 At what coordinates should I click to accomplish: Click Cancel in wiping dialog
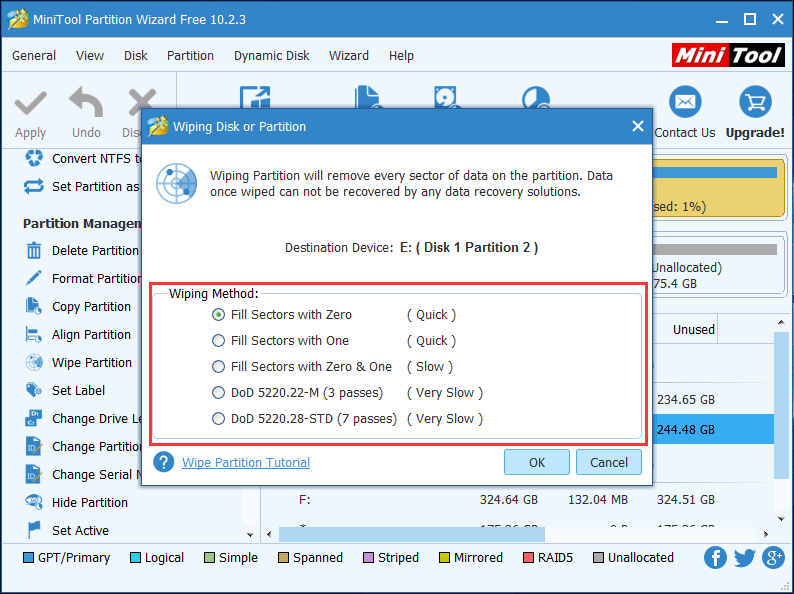[x=609, y=462]
